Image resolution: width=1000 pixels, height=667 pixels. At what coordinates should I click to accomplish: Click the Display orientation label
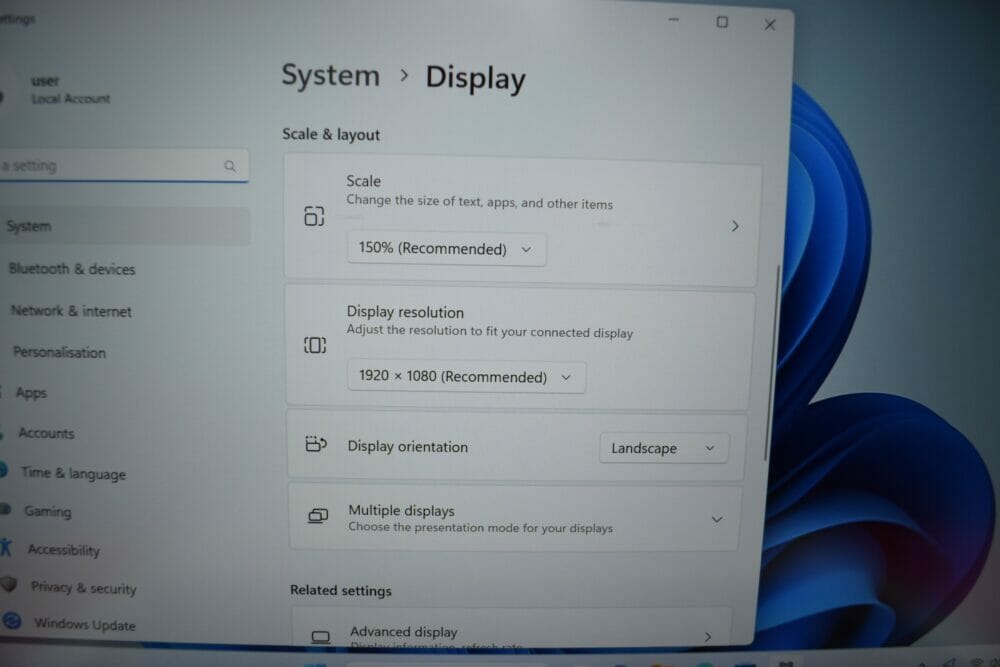408,446
